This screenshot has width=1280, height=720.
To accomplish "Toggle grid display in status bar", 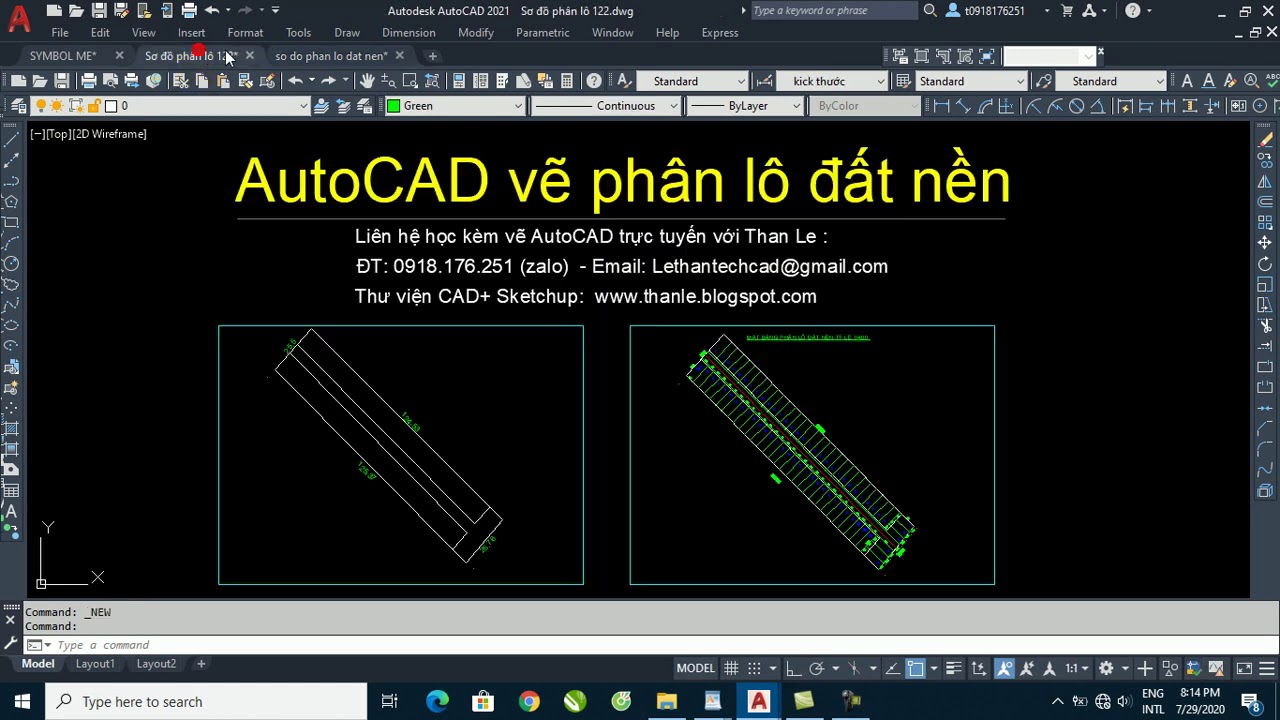I will pos(731,668).
